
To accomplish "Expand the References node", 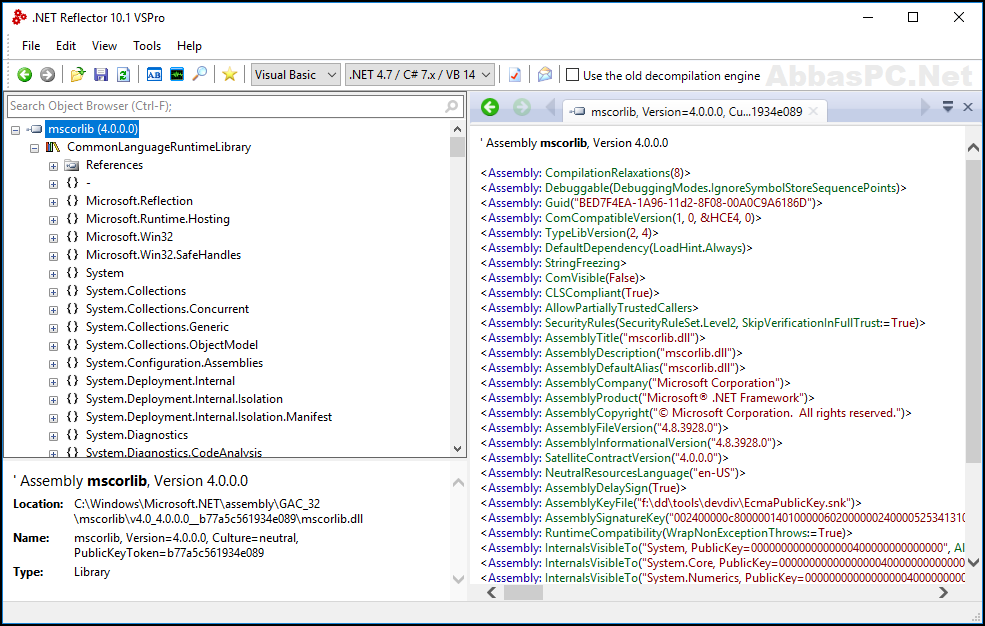I will point(53,166).
